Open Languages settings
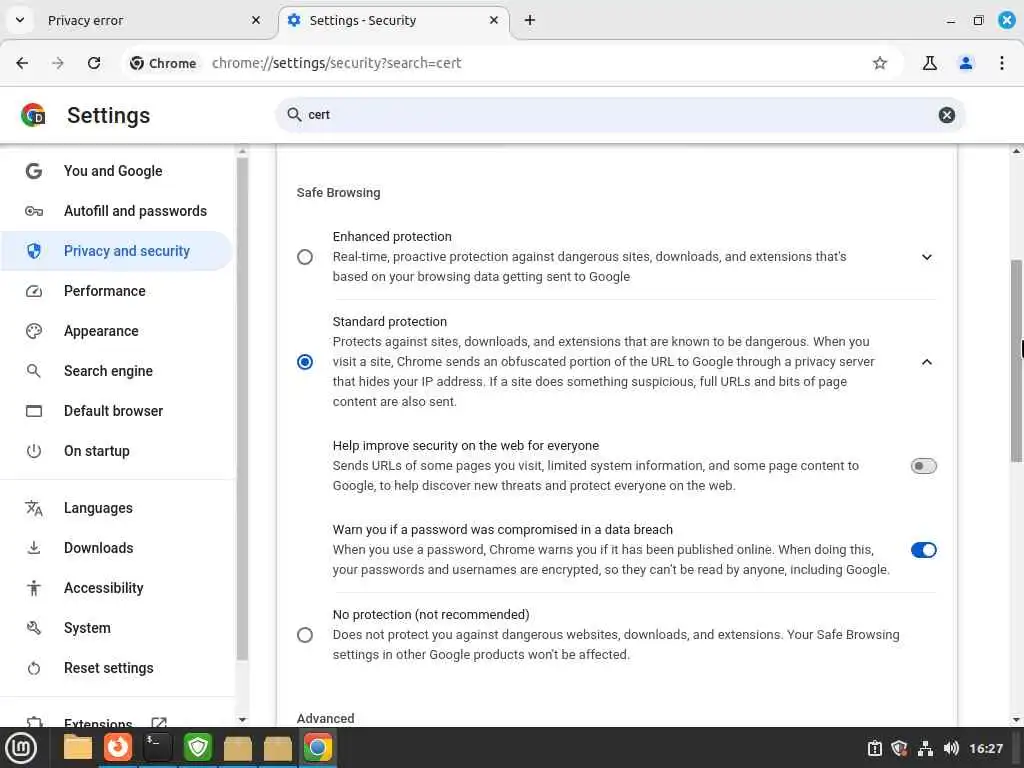This screenshot has height=768, width=1024. click(116, 508)
